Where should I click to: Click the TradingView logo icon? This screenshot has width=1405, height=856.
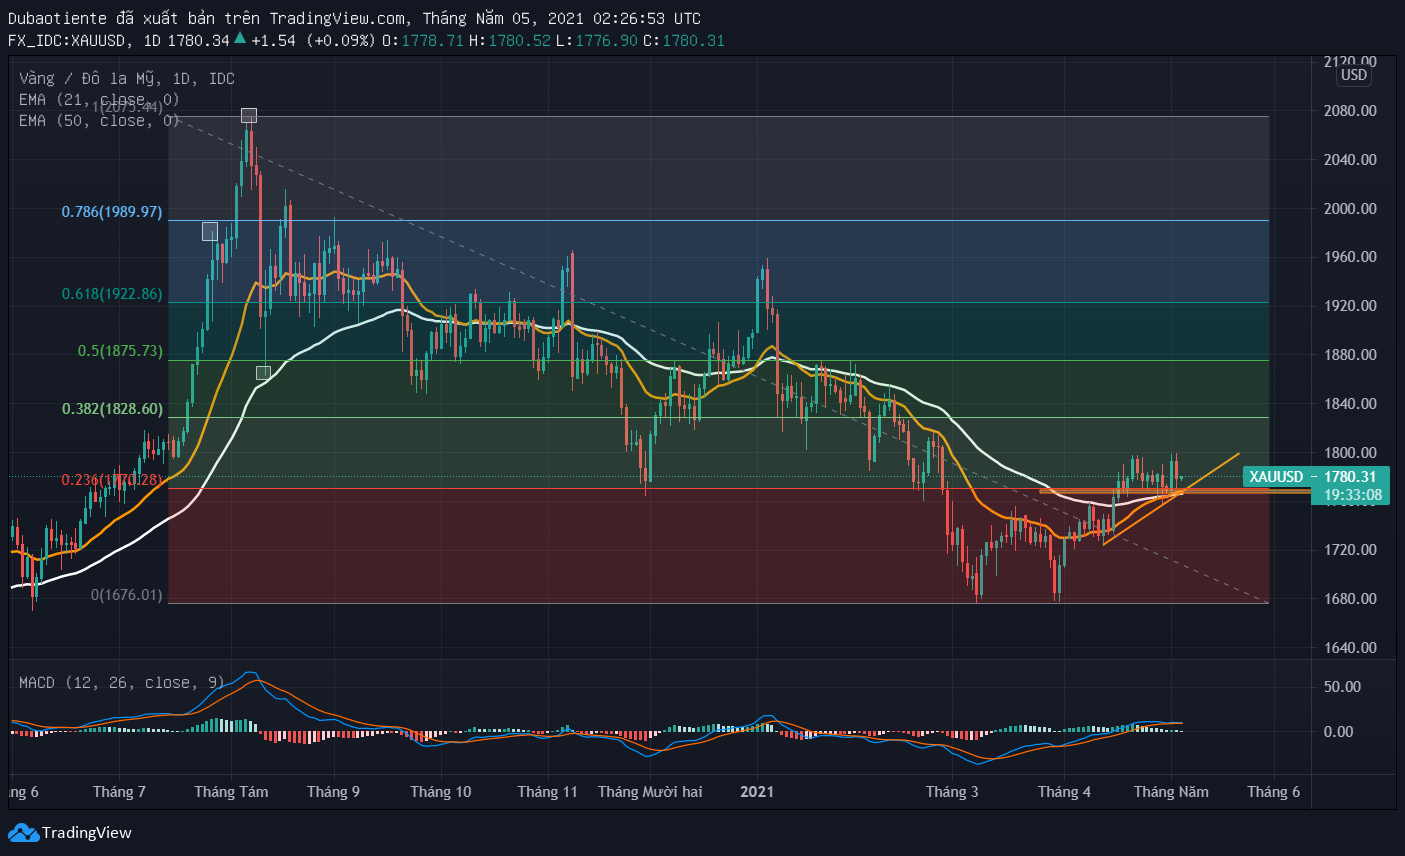tap(23, 832)
